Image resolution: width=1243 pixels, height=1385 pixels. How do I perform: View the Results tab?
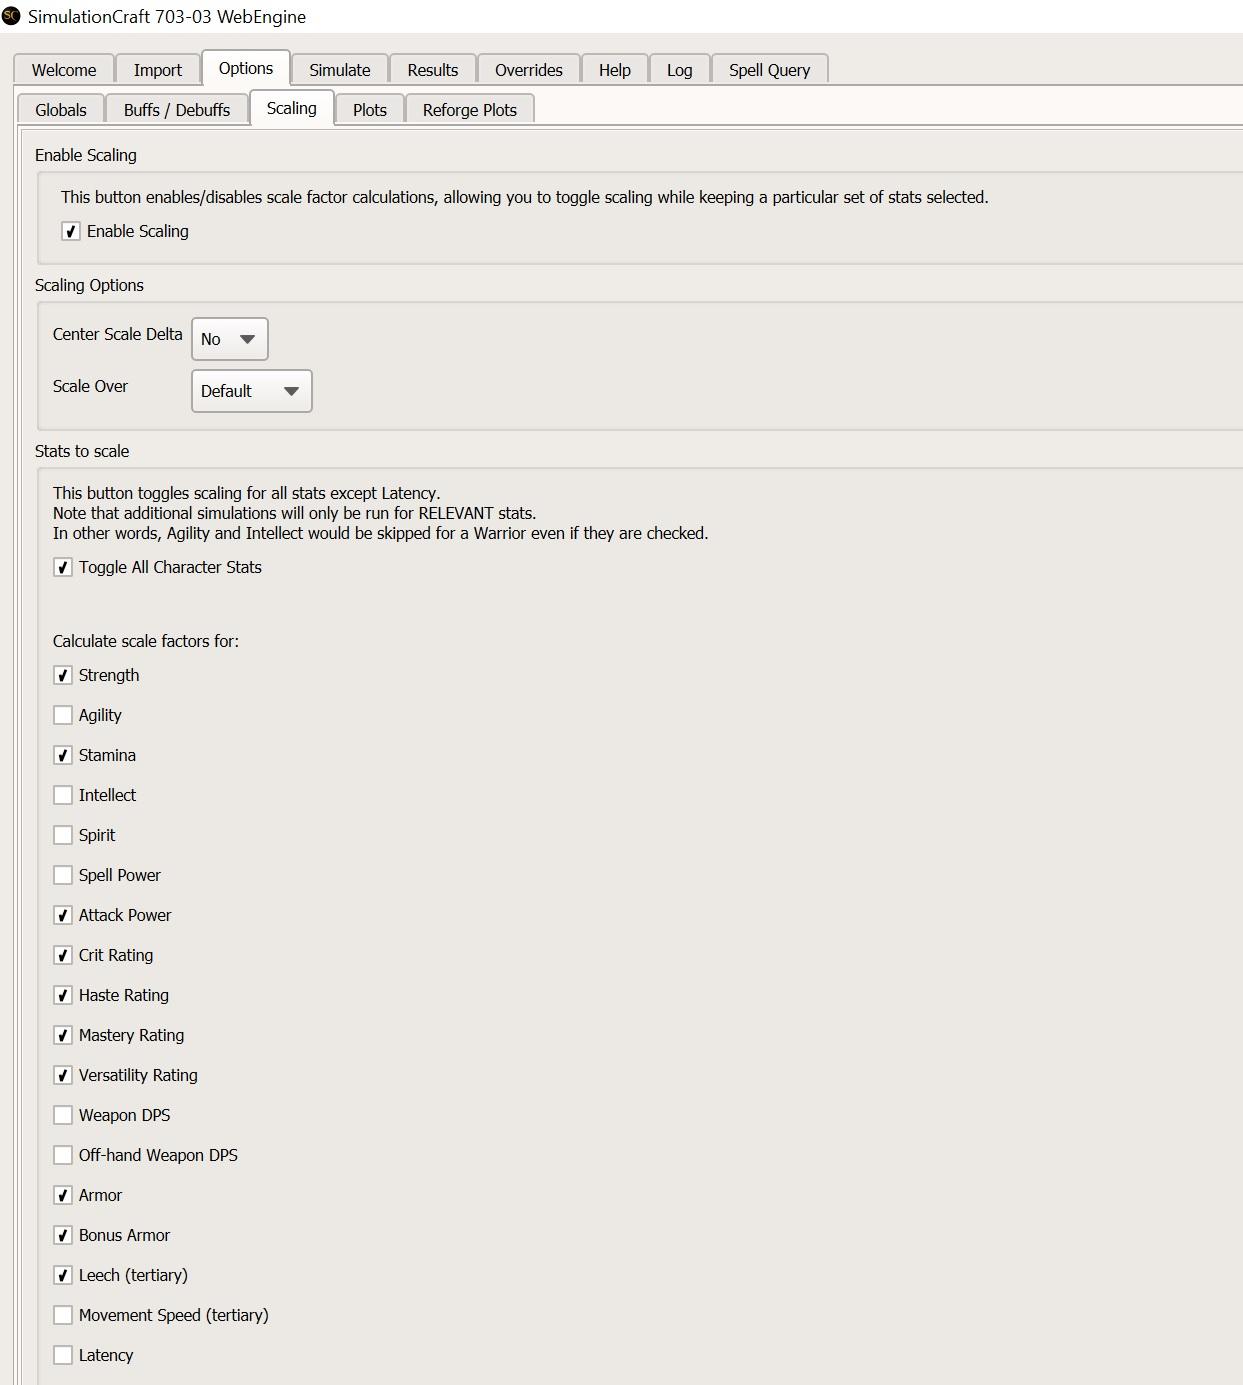click(x=432, y=70)
